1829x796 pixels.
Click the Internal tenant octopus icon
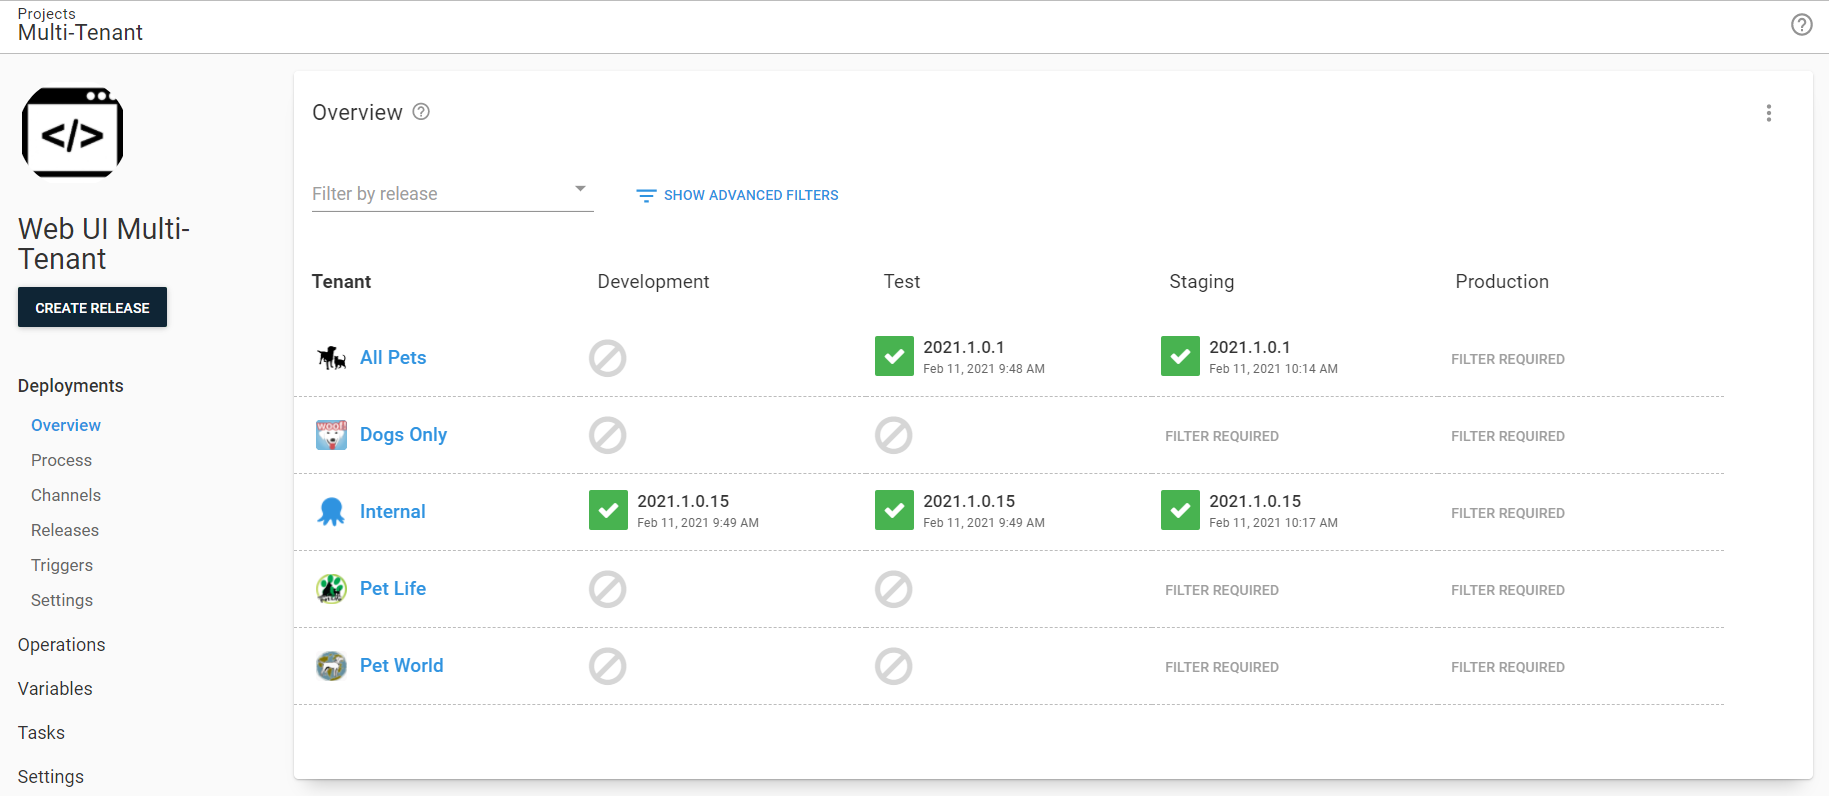click(x=331, y=512)
